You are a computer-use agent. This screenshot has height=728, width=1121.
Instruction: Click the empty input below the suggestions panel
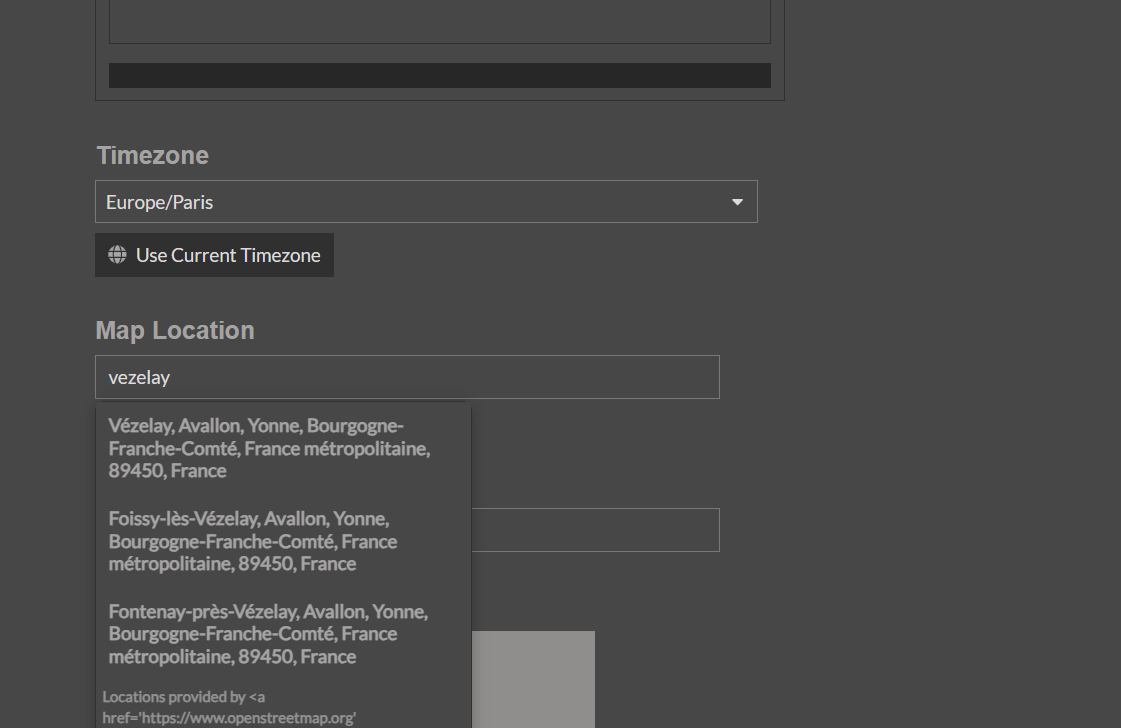tap(595, 530)
